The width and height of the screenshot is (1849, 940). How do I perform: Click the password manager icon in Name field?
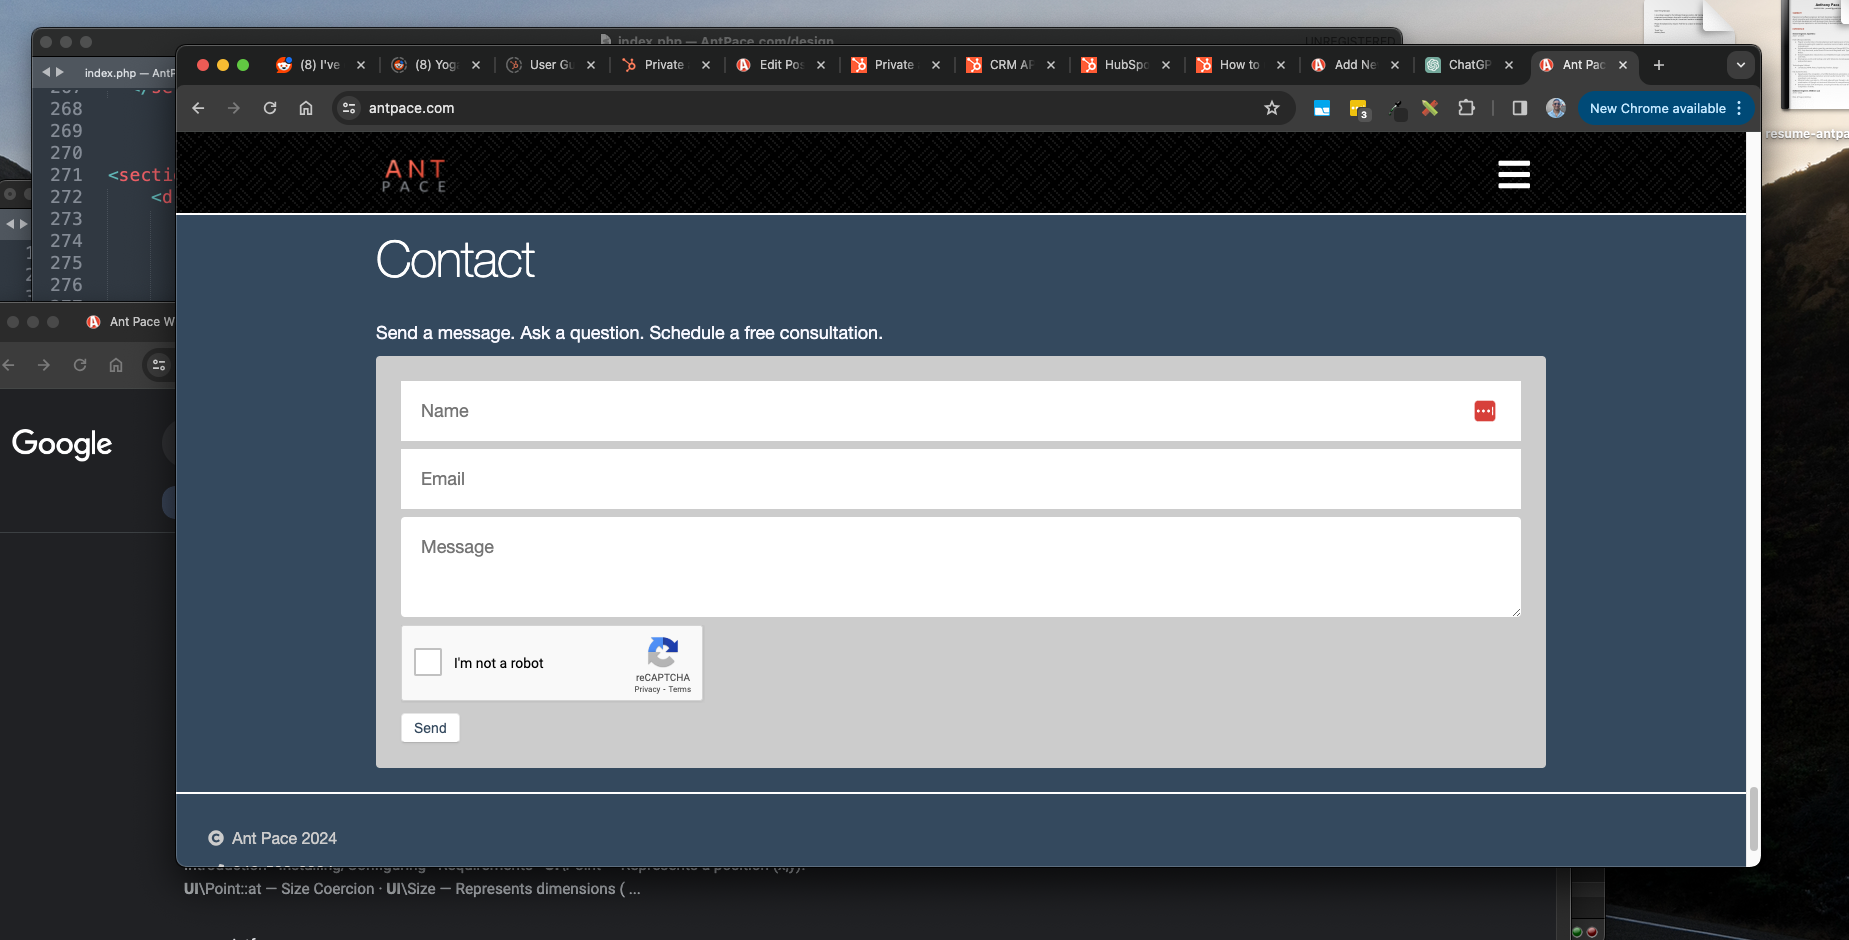1485,411
